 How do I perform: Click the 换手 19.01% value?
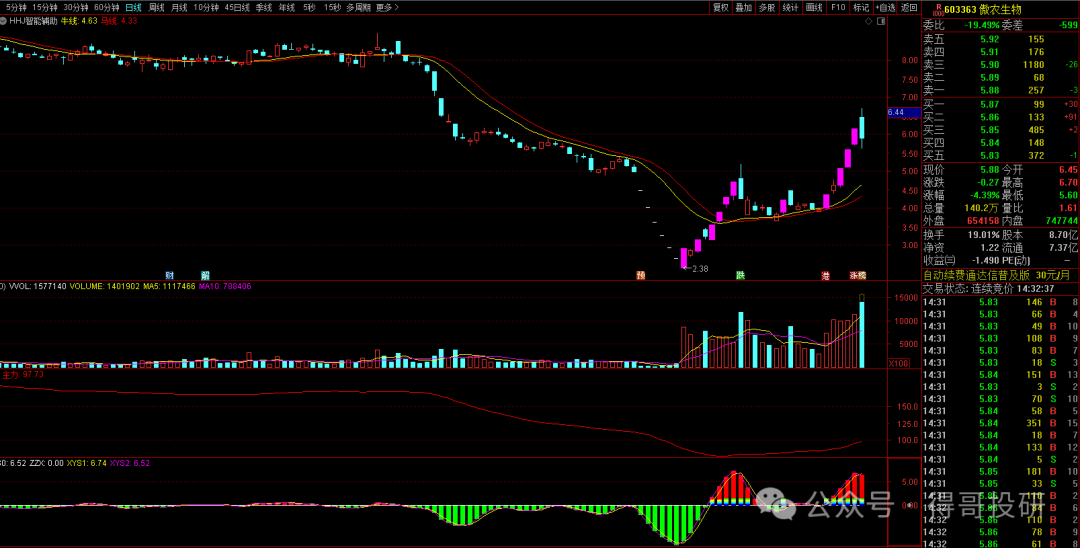[983, 235]
